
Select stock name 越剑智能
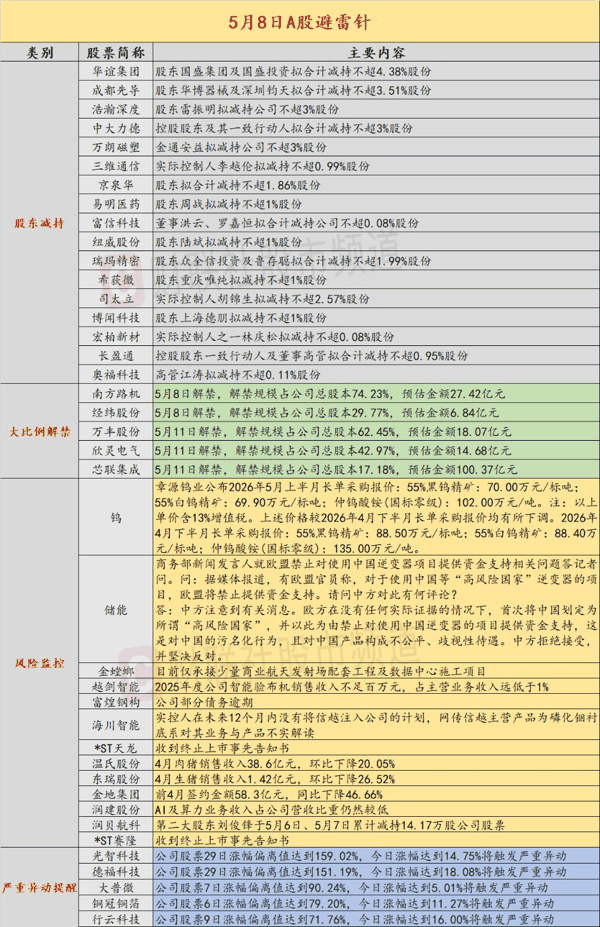(x=116, y=686)
